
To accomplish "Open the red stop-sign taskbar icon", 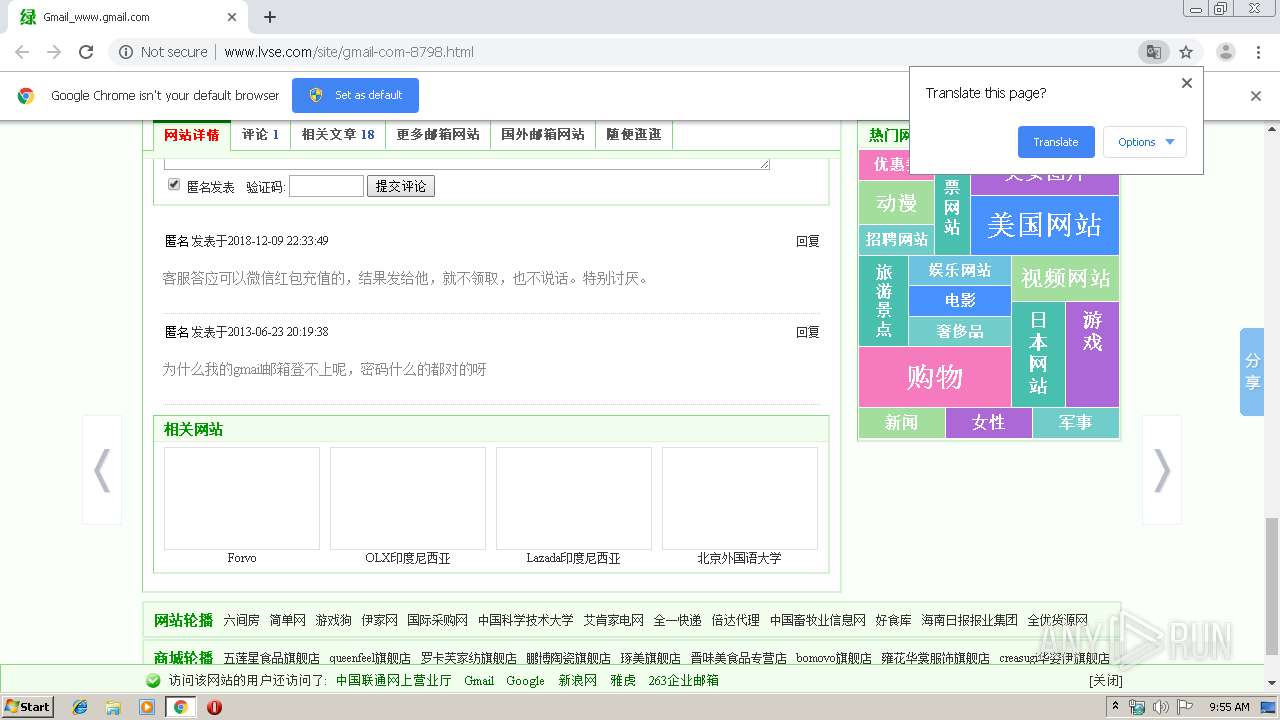I will pyautogui.click(x=214, y=707).
